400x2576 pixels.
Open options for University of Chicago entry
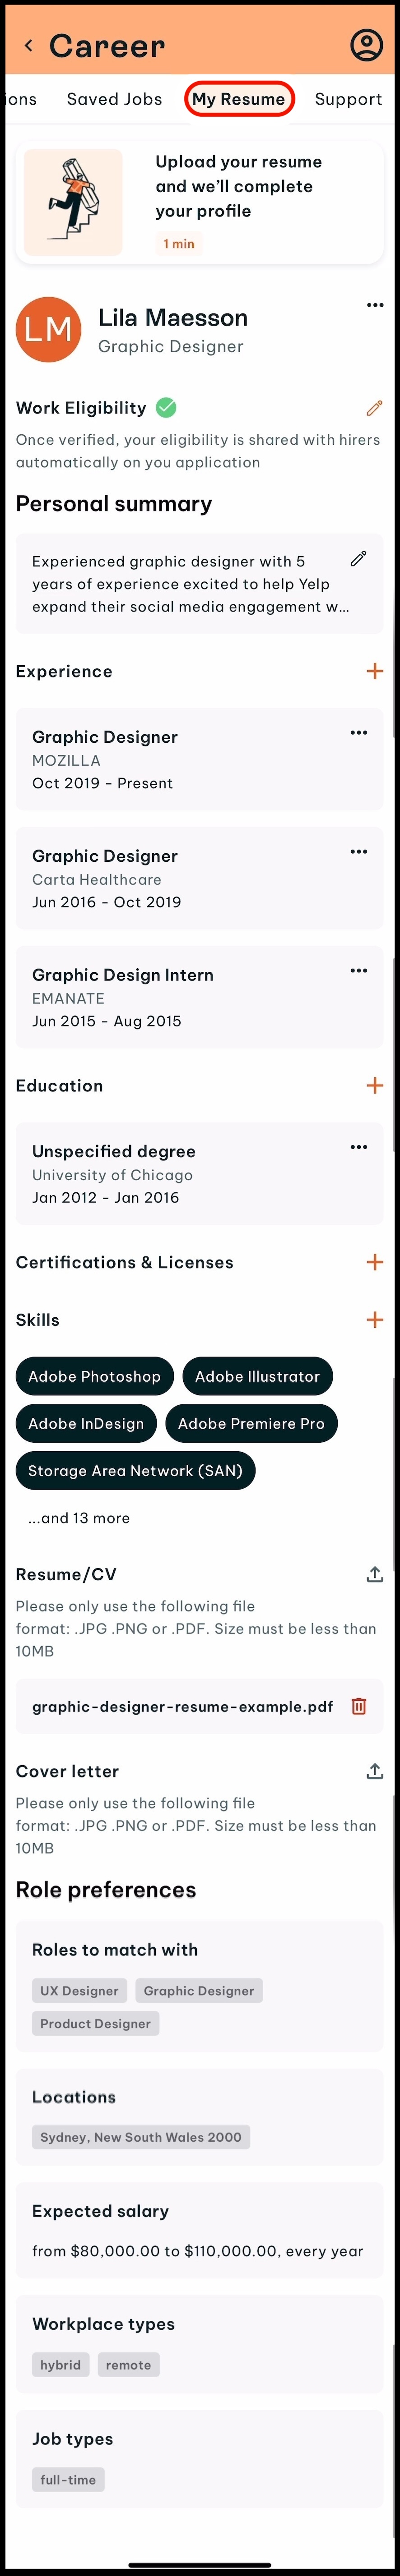(358, 1147)
